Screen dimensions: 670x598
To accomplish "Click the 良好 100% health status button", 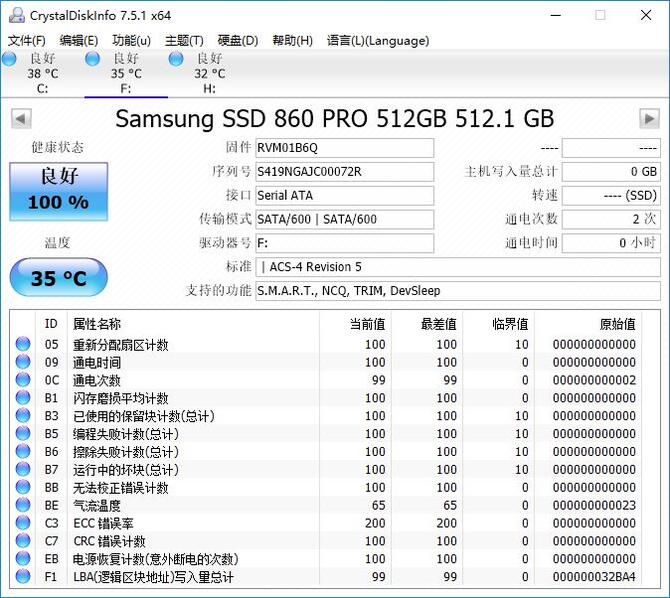I will coord(58,190).
